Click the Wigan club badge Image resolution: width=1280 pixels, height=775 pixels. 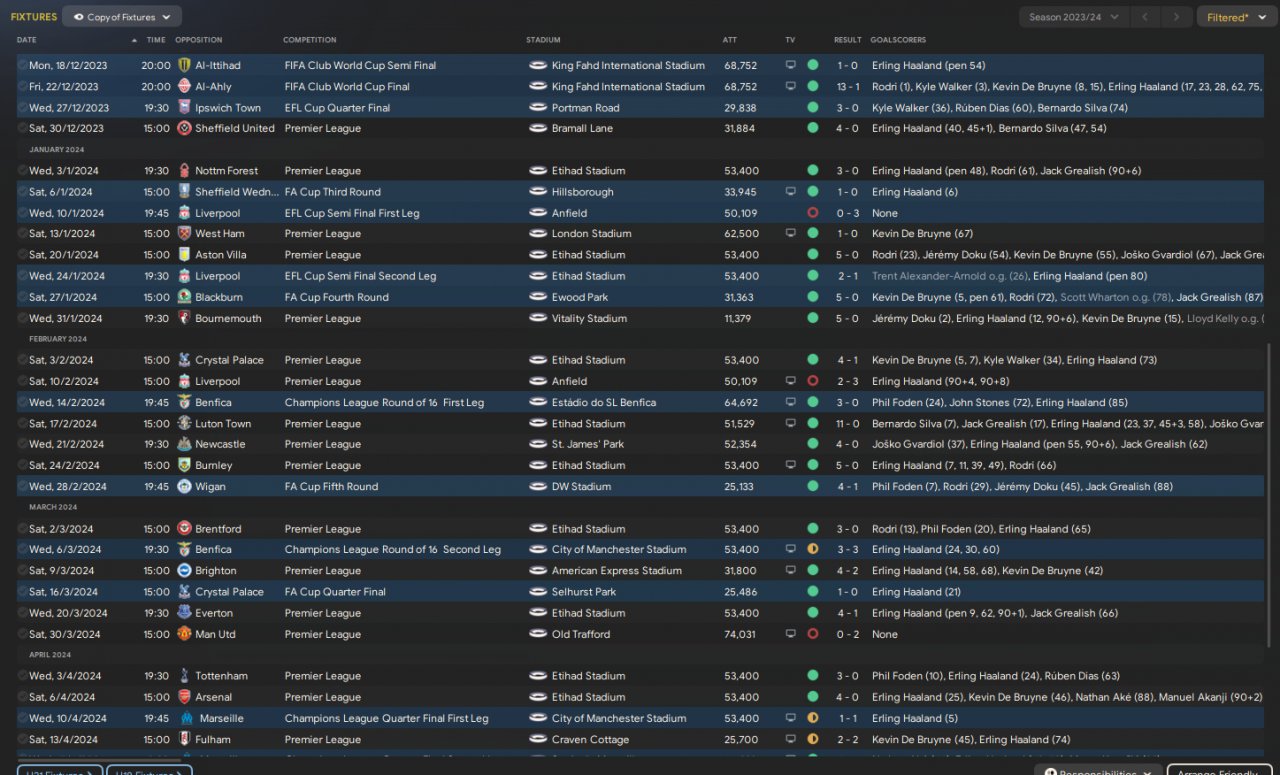pyautogui.click(x=184, y=487)
